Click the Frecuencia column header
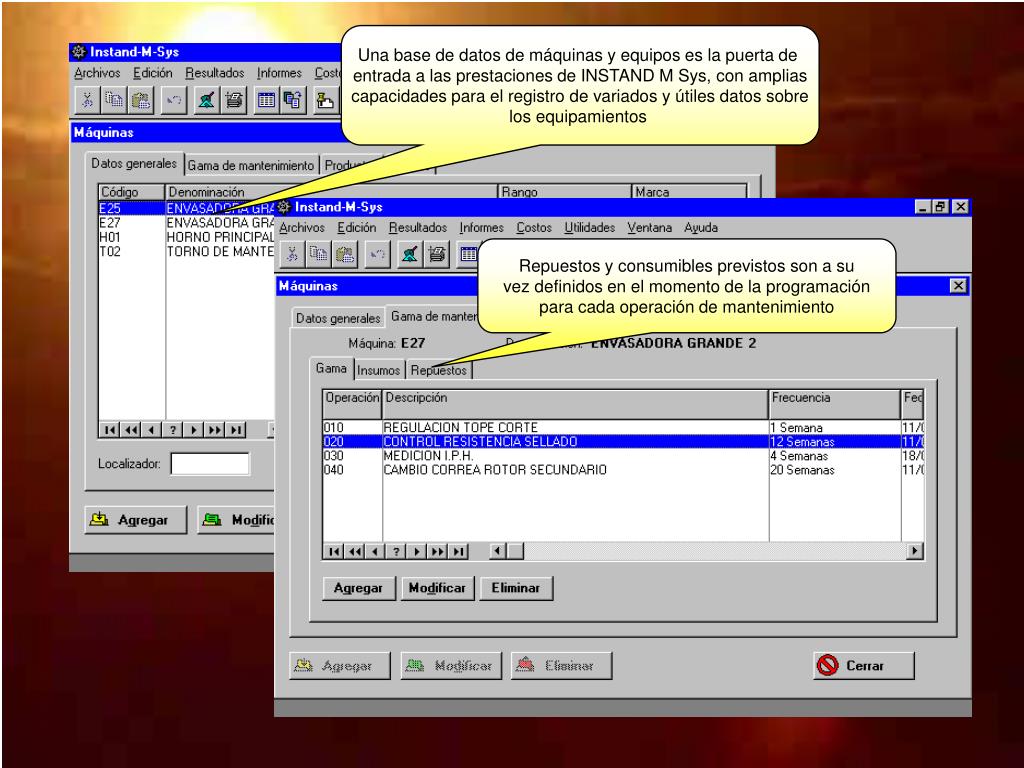Viewport: 1024px width, 768px height. [834, 404]
